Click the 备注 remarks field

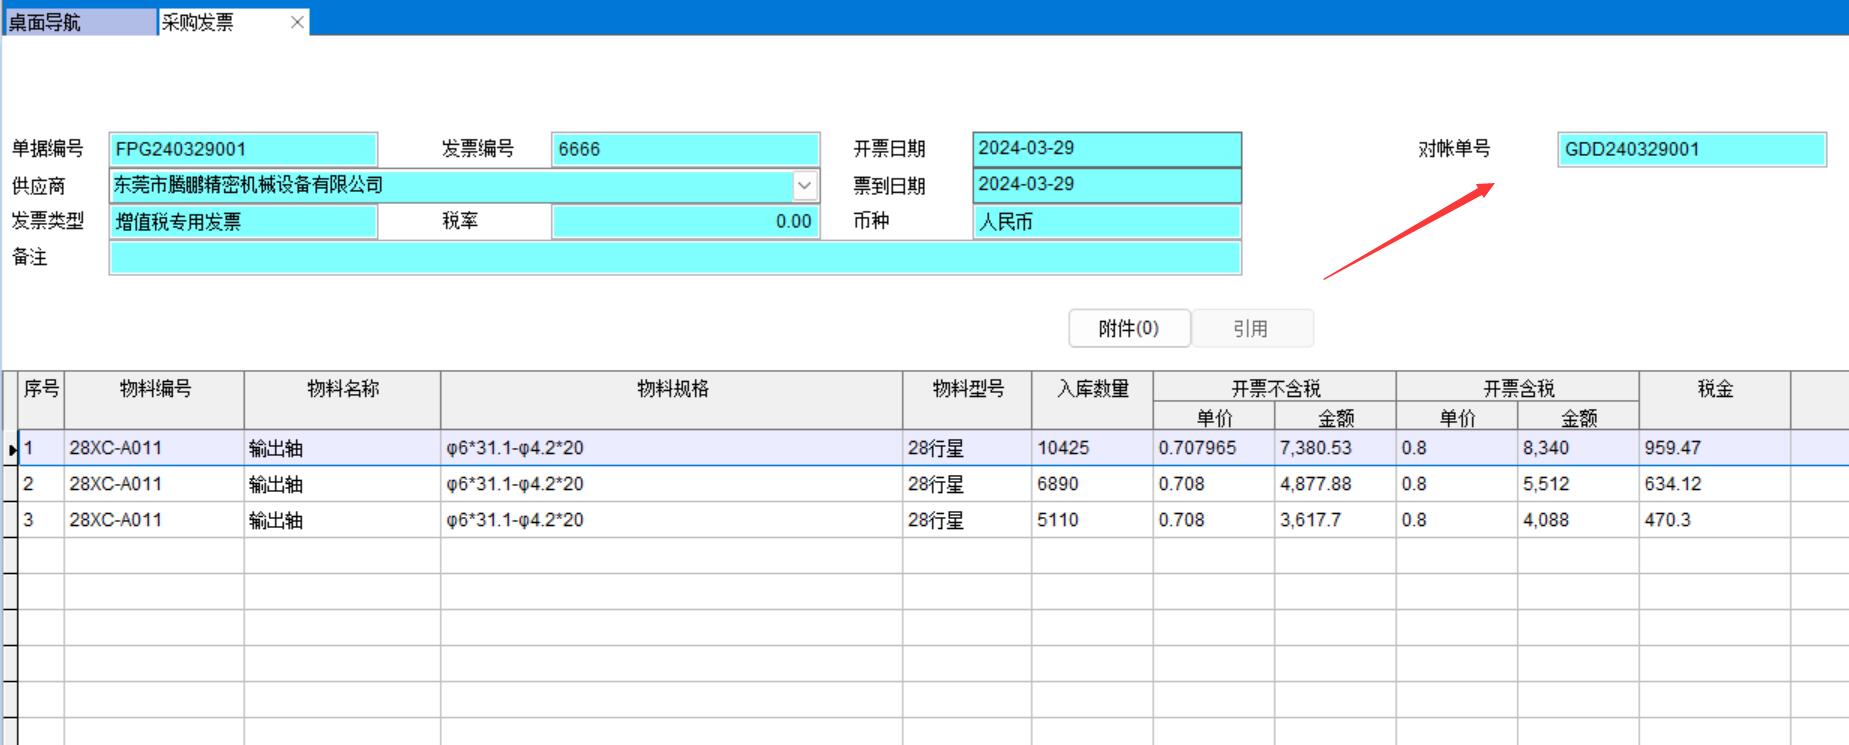[x=674, y=258]
